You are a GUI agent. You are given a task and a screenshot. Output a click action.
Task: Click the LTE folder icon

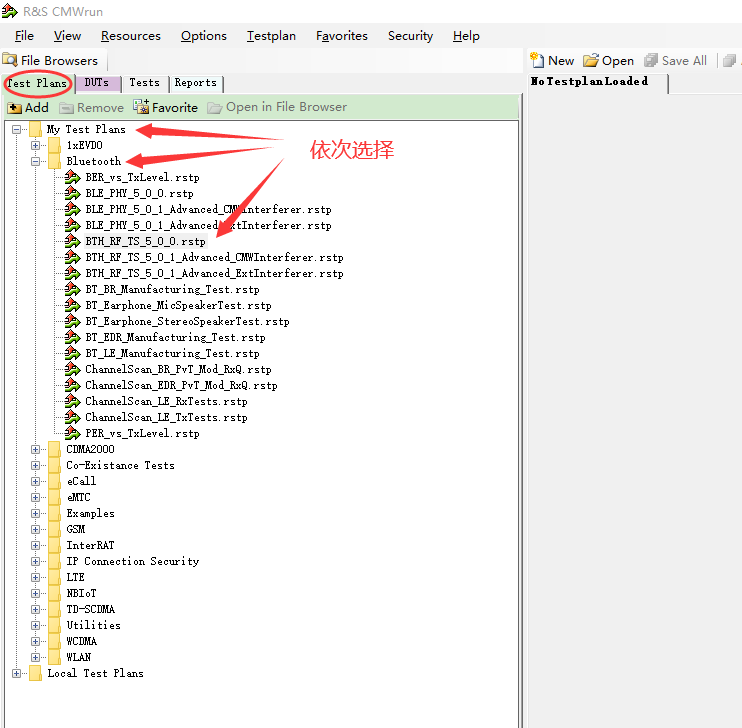54,577
